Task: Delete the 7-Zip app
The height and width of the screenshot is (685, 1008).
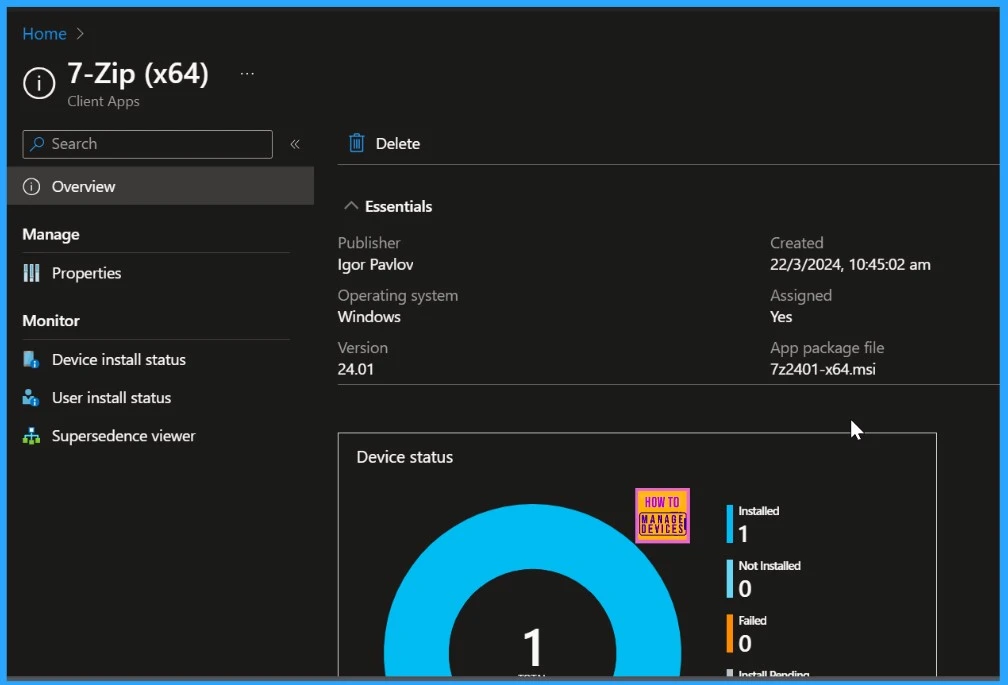Action: (x=384, y=143)
